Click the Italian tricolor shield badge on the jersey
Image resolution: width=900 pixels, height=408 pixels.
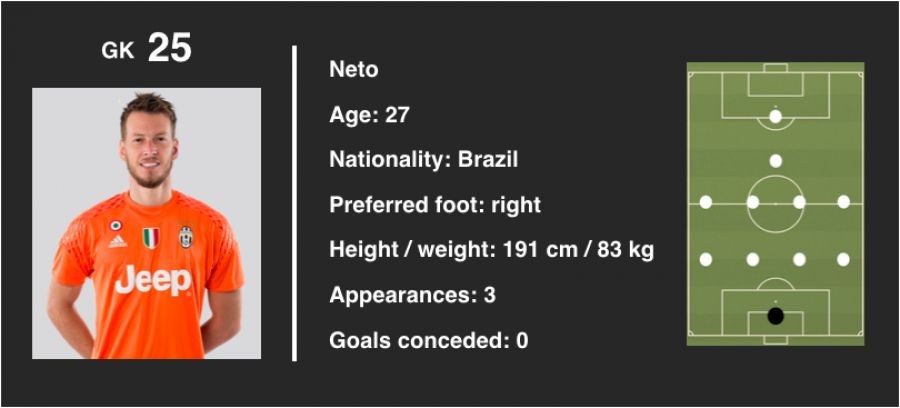151,238
